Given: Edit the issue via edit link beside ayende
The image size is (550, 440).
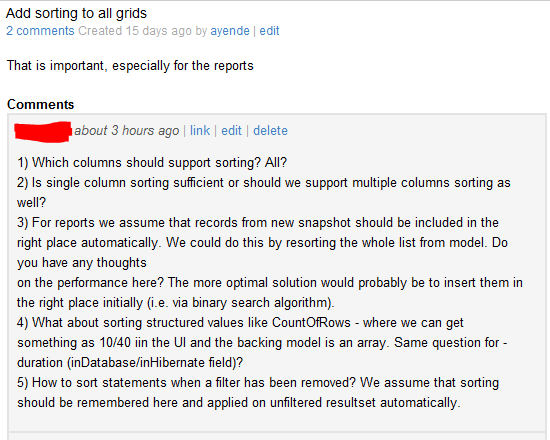Looking at the screenshot, I should (269, 31).
